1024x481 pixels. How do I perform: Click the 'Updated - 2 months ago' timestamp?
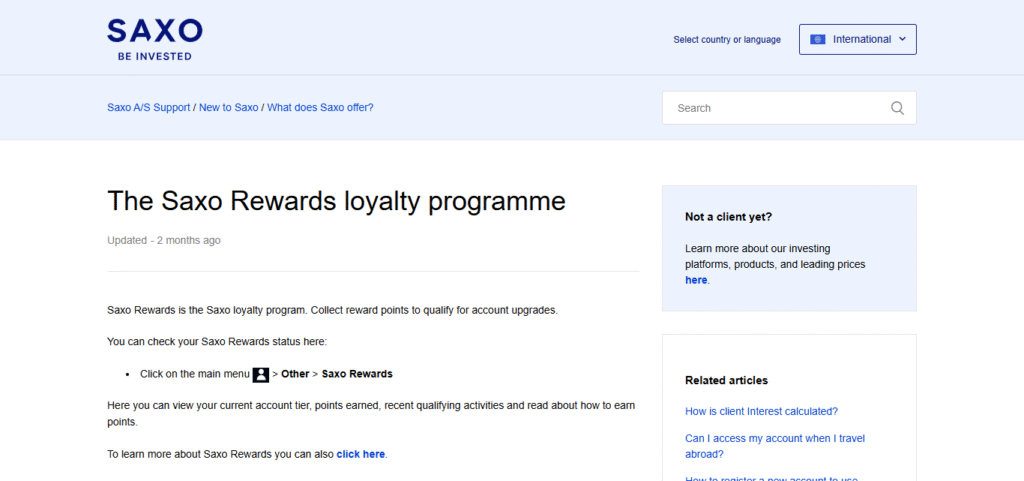(164, 240)
